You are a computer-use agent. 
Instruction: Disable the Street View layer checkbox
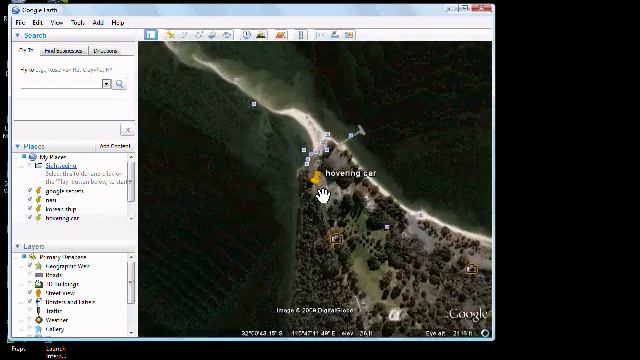point(30,293)
